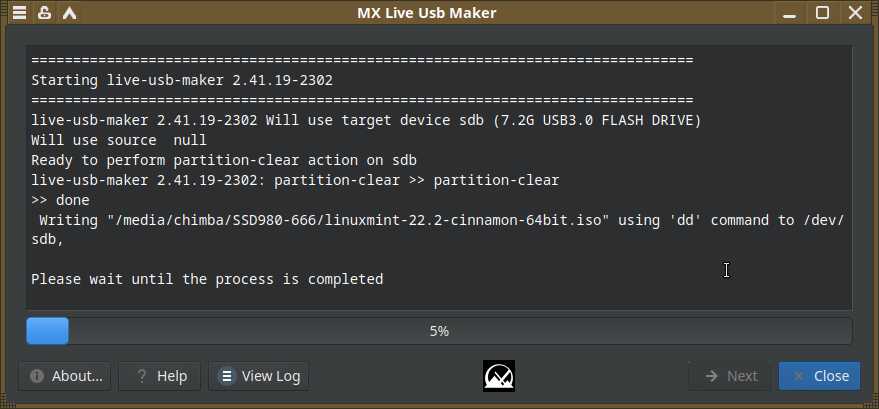This screenshot has width=879, height=409.
Task: Click the lock-shaped icon in title bar
Action: pyautogui.click(x=44, y=13)
